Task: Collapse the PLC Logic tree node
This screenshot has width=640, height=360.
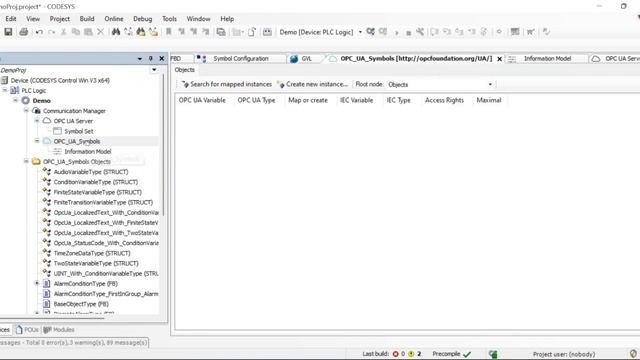Action: tap(5, 90)
